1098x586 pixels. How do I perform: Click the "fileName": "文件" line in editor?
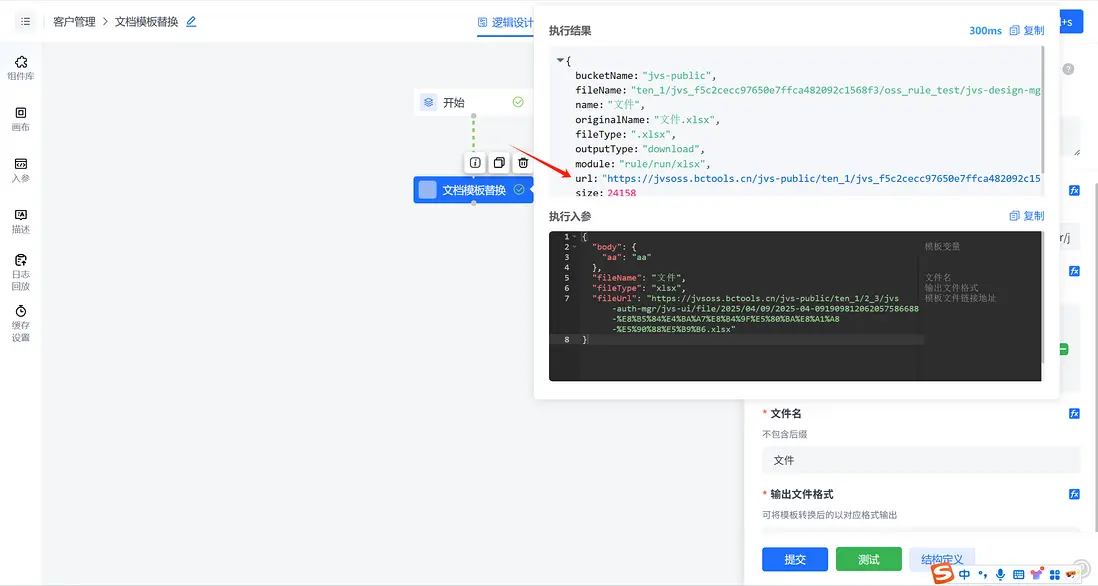point(639,278)
